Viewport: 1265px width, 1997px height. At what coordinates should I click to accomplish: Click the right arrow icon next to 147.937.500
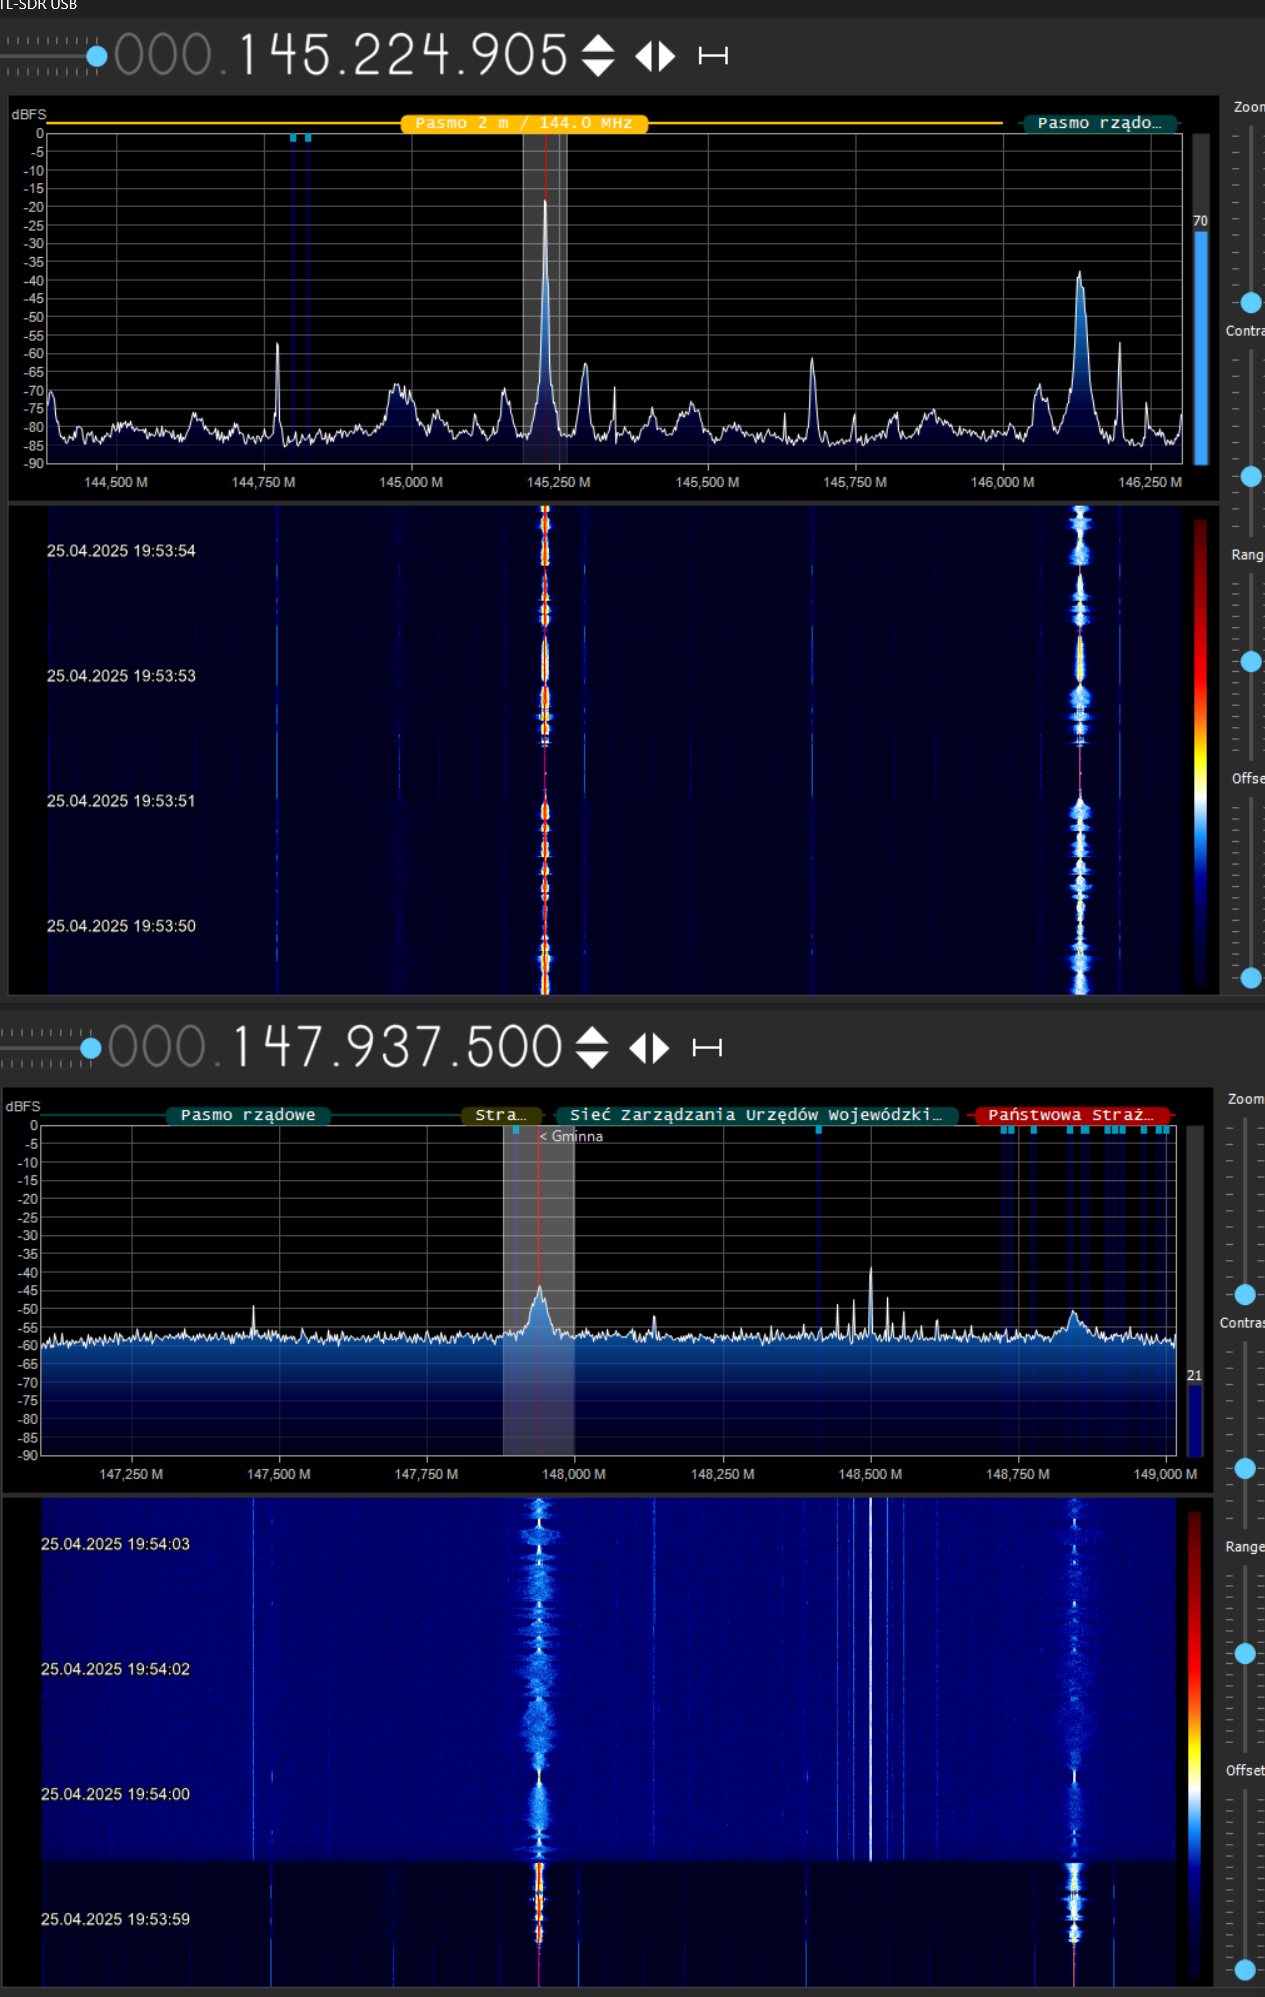(x=661, y=1048)
